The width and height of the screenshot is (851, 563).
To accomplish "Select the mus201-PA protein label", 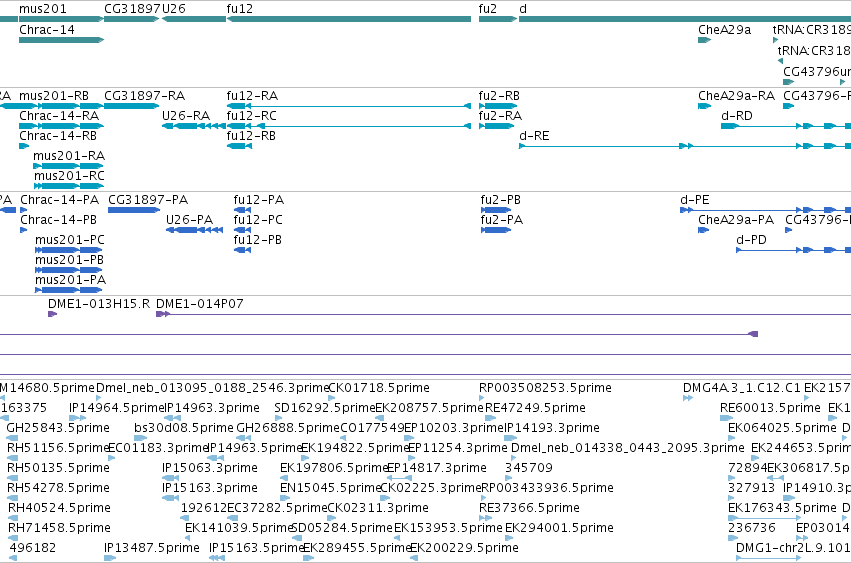I will (71, 281).
